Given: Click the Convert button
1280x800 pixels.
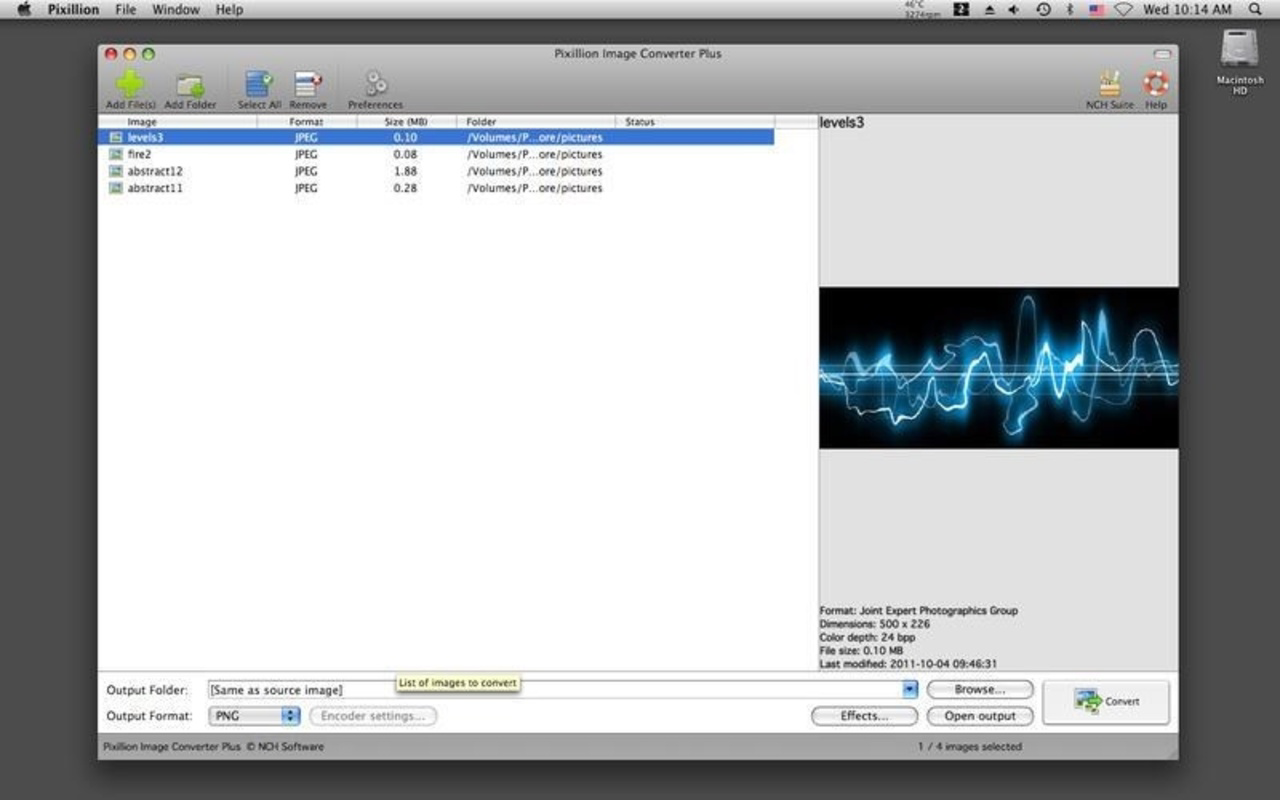Looking at the screenshot, I should (x=1105, y=702).
